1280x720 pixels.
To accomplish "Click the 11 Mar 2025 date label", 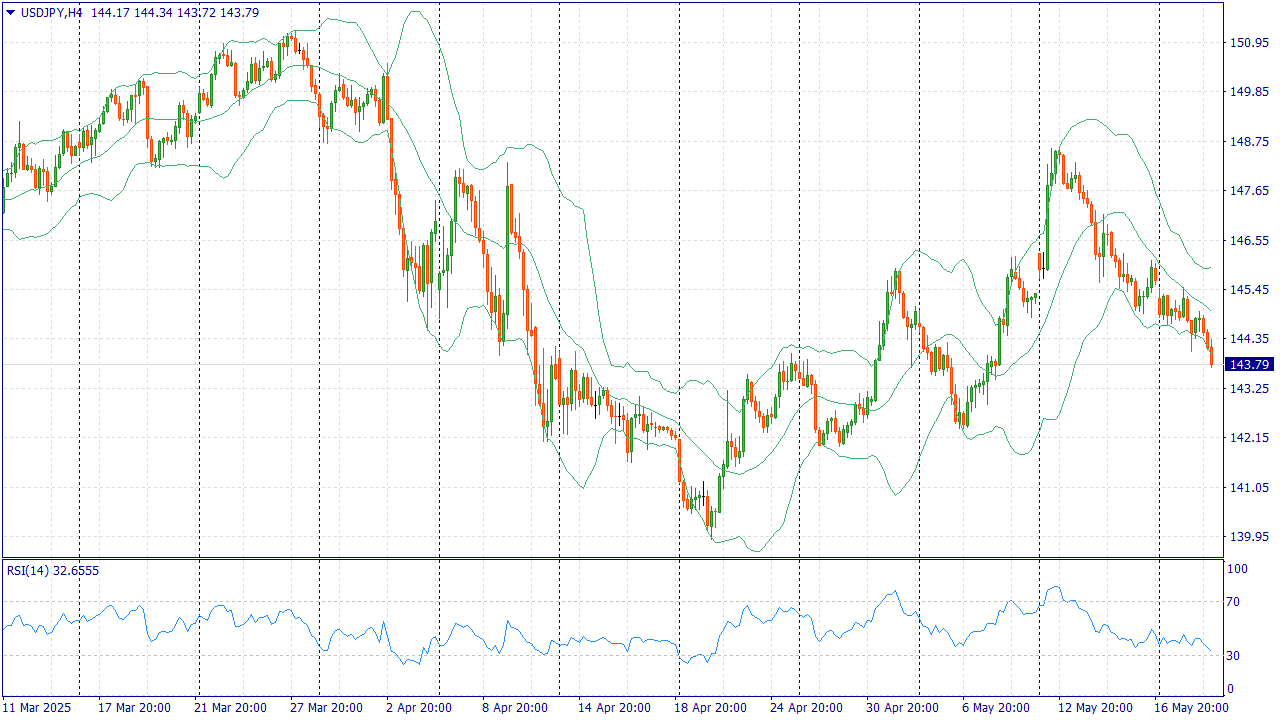I will point(37,708).
